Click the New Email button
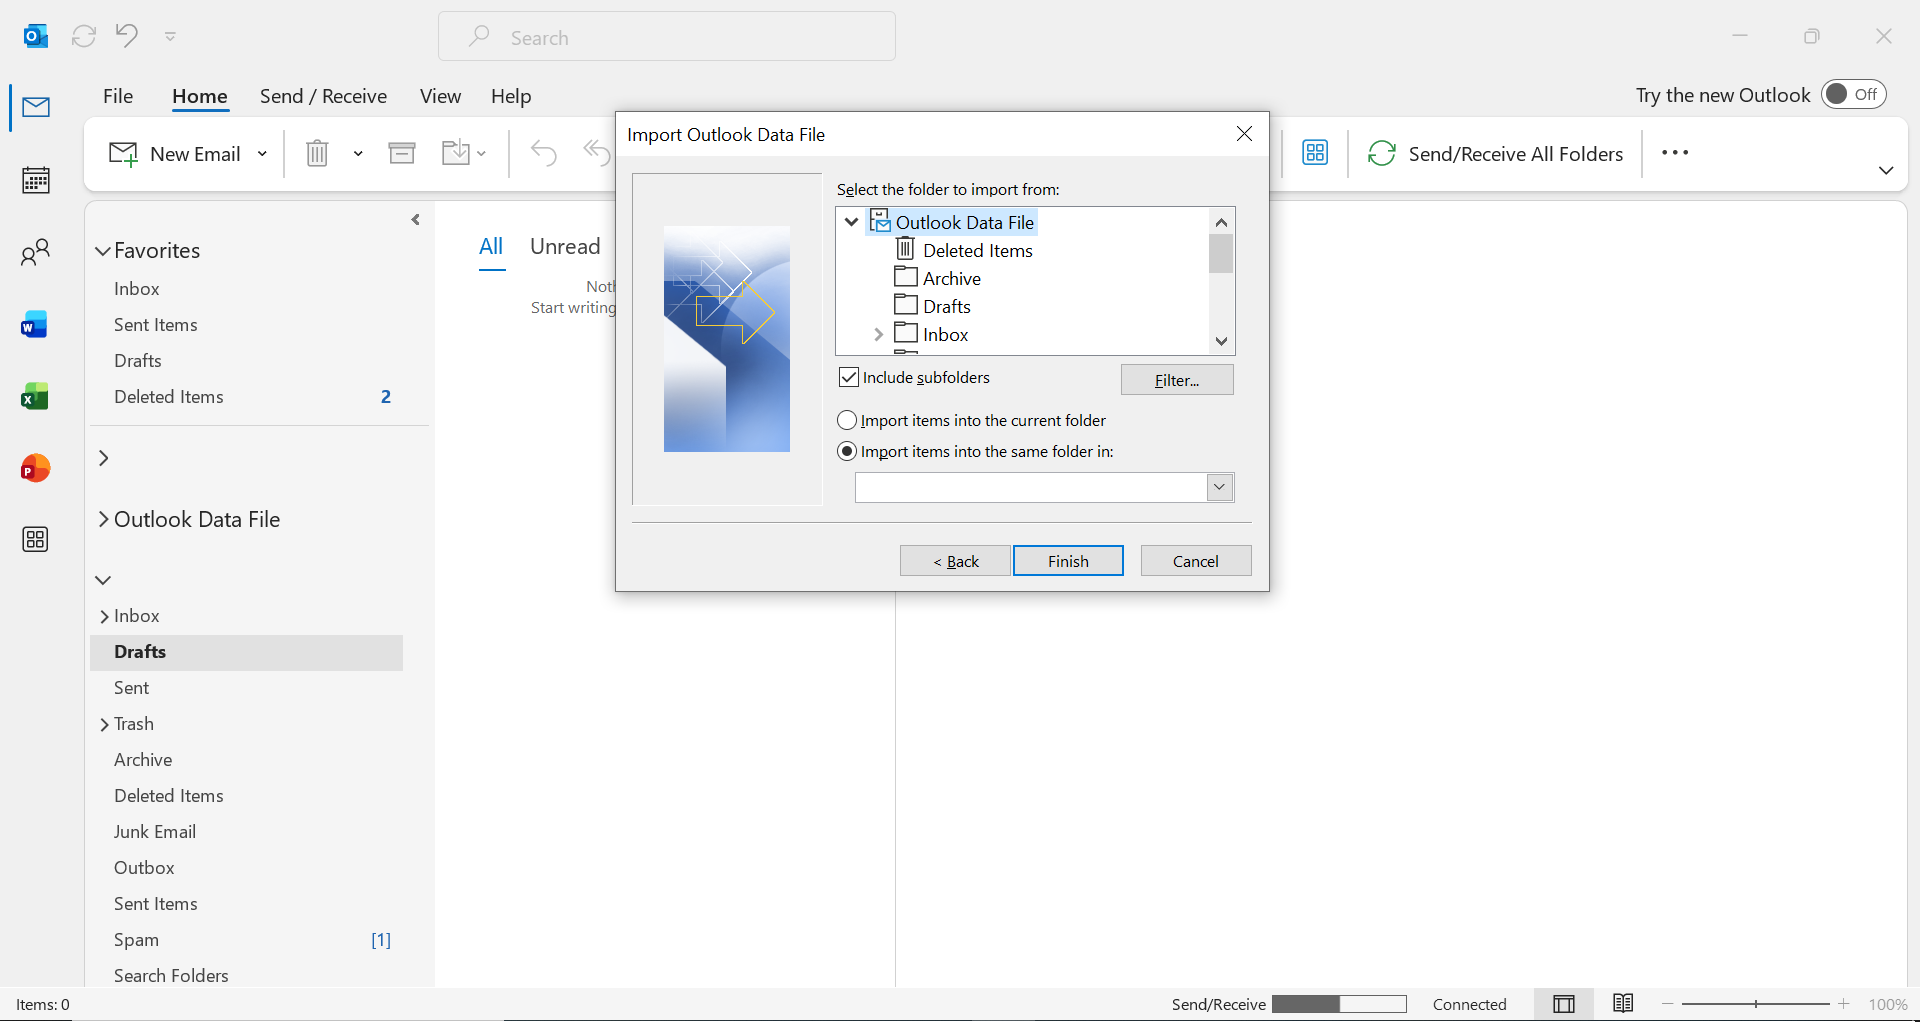1925x1022 pixels. pyautogui.click(x=175, y=154)
